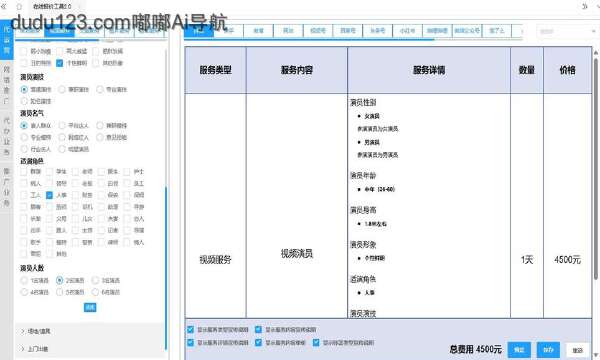
Task: Switch to the 小红书 tab
Action: (x=407, y=31)
